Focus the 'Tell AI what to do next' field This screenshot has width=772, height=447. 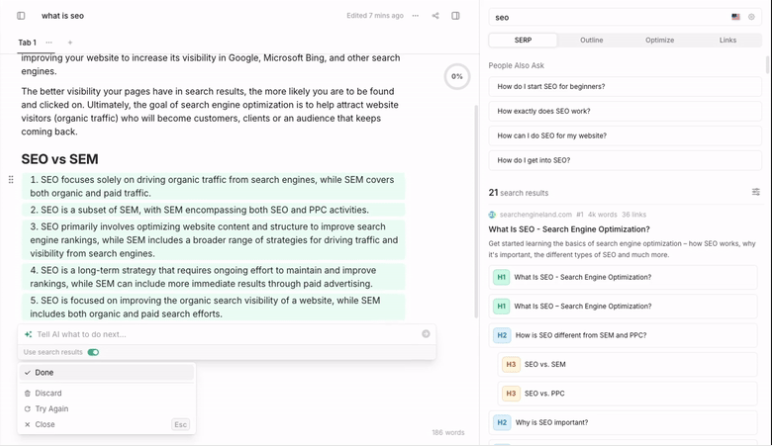point(226,334)
